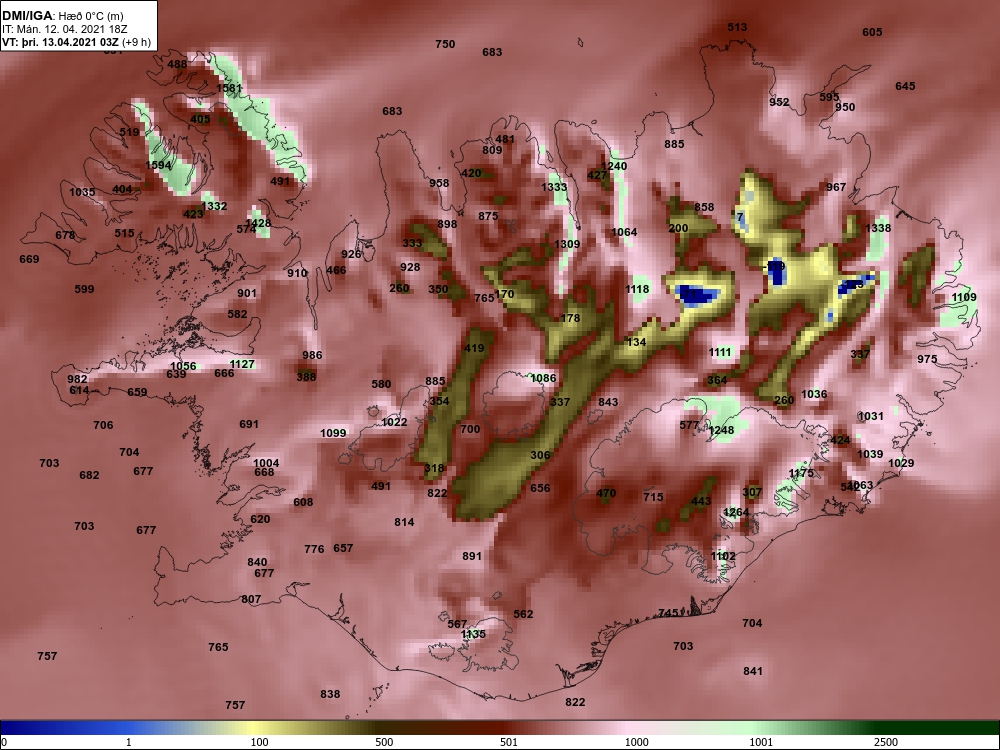The image size is (1000, 750).
Task: Click the value "975"
Action: click(x=927, y=359)
